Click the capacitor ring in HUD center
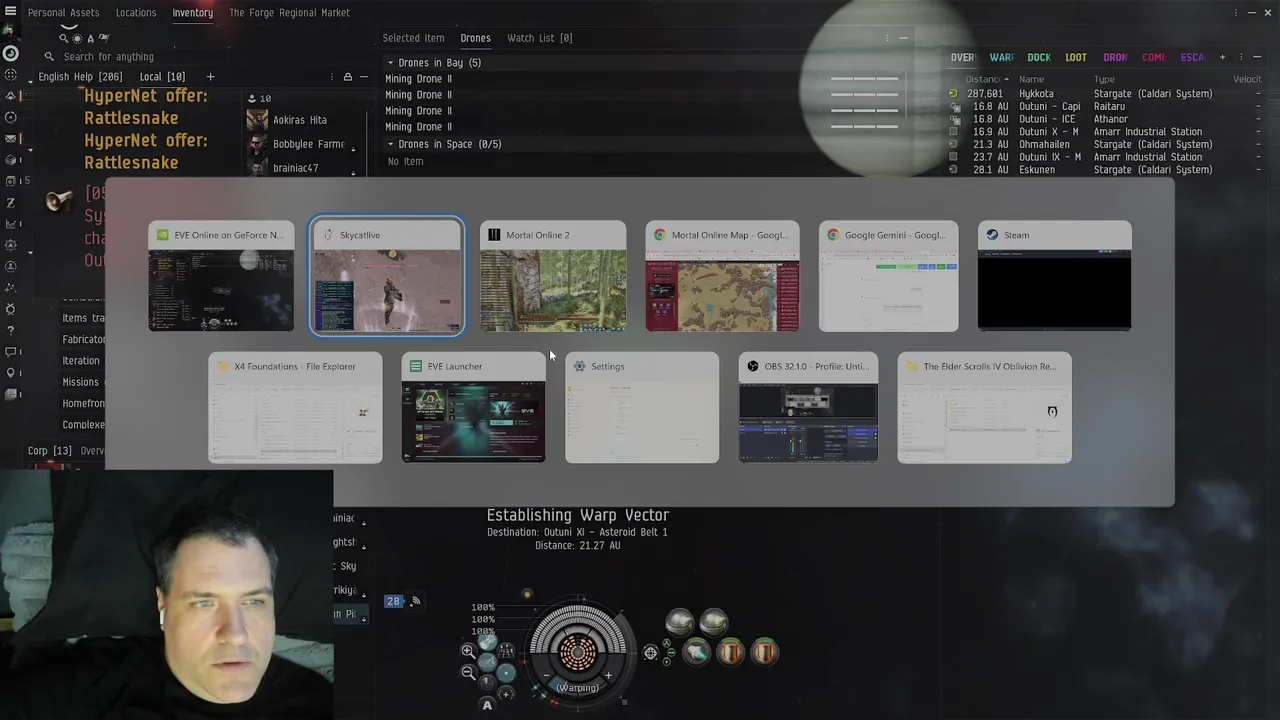This screenshot has width=1280, height=720. pos(577,652)
